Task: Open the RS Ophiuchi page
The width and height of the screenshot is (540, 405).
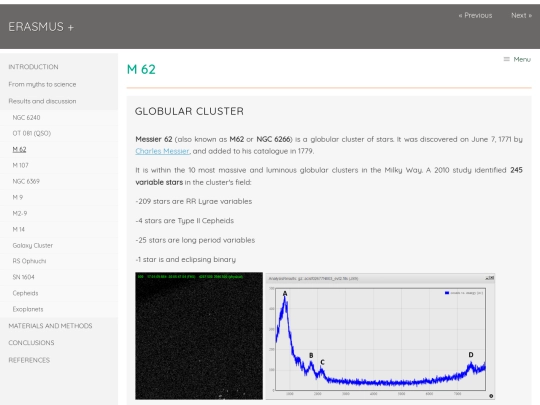Action: pos(29,261)
